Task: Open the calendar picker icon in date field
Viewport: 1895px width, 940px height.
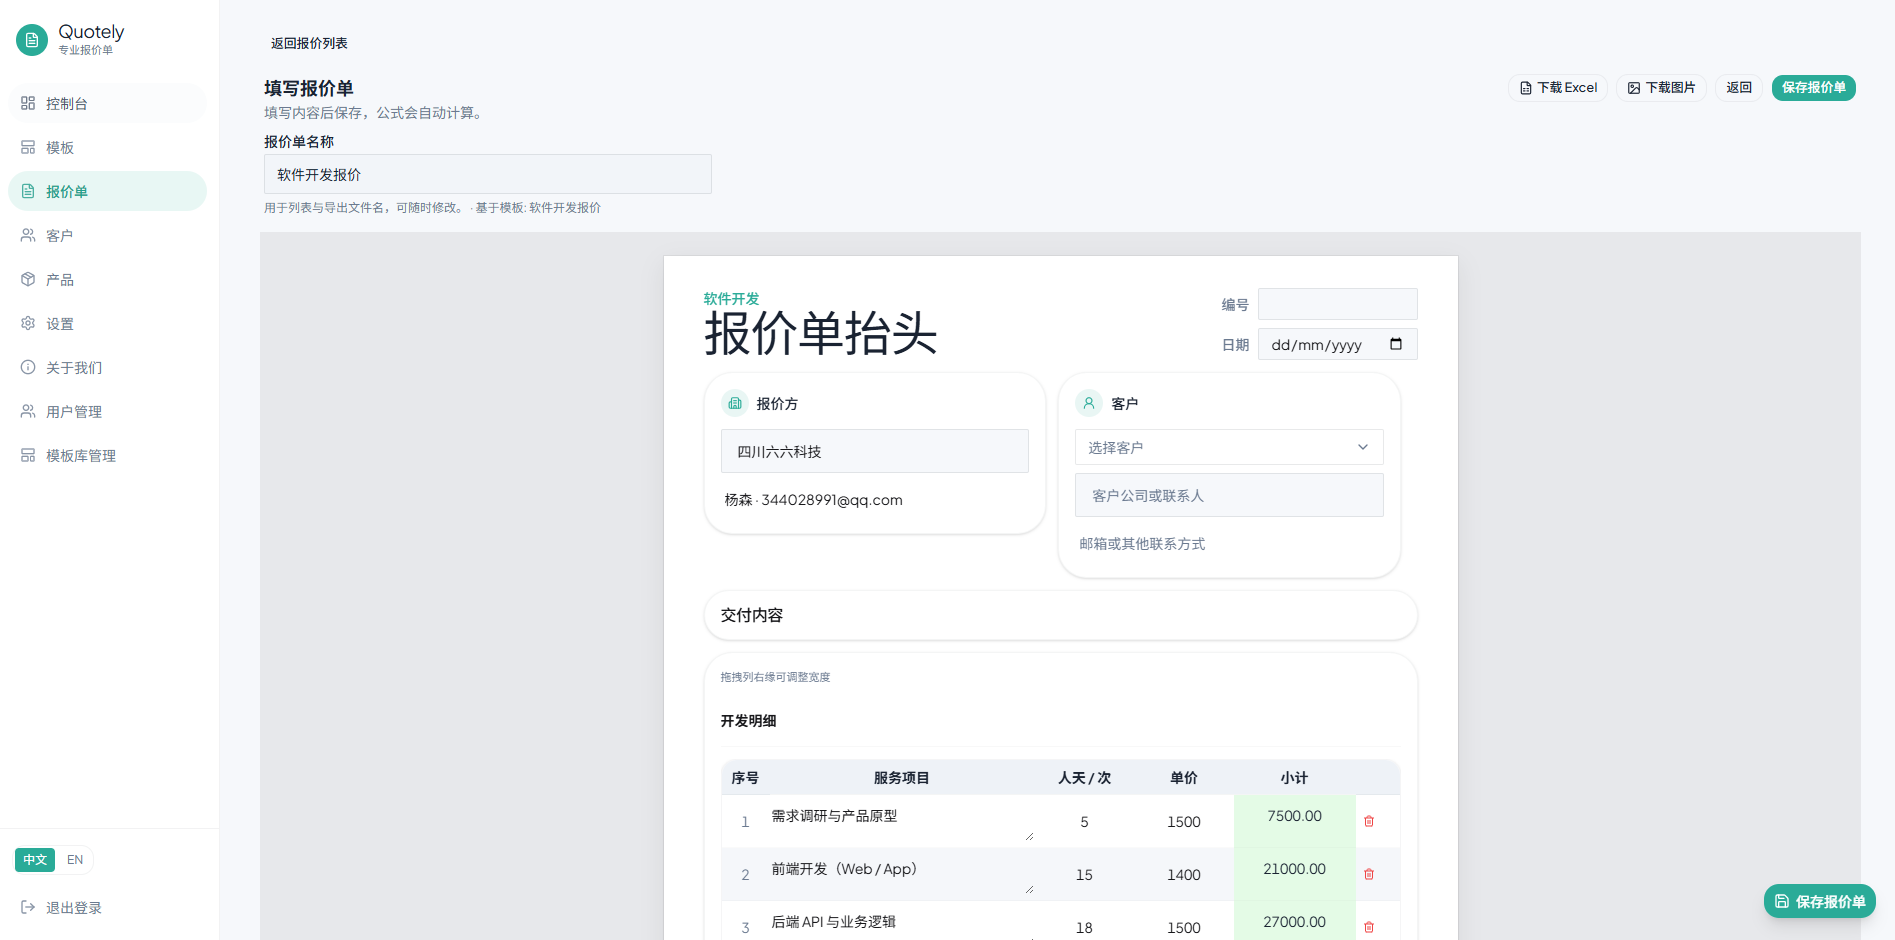Action: tap(1396, 344)
